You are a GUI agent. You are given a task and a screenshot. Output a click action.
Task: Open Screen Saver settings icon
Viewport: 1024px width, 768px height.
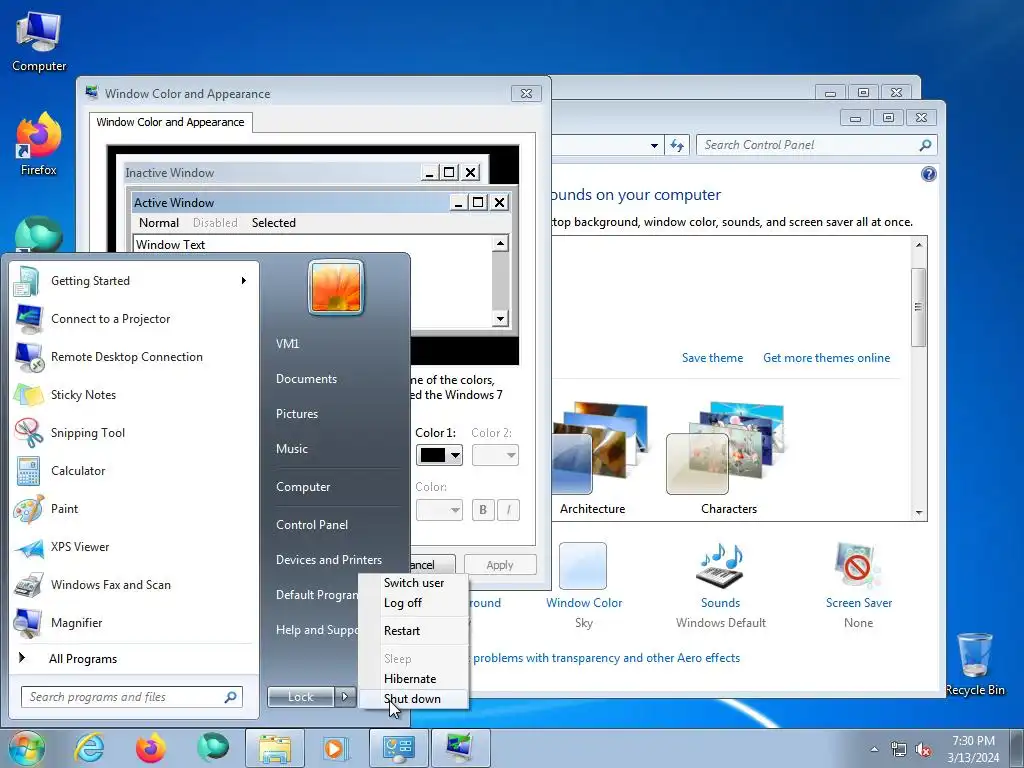[857, 566]
